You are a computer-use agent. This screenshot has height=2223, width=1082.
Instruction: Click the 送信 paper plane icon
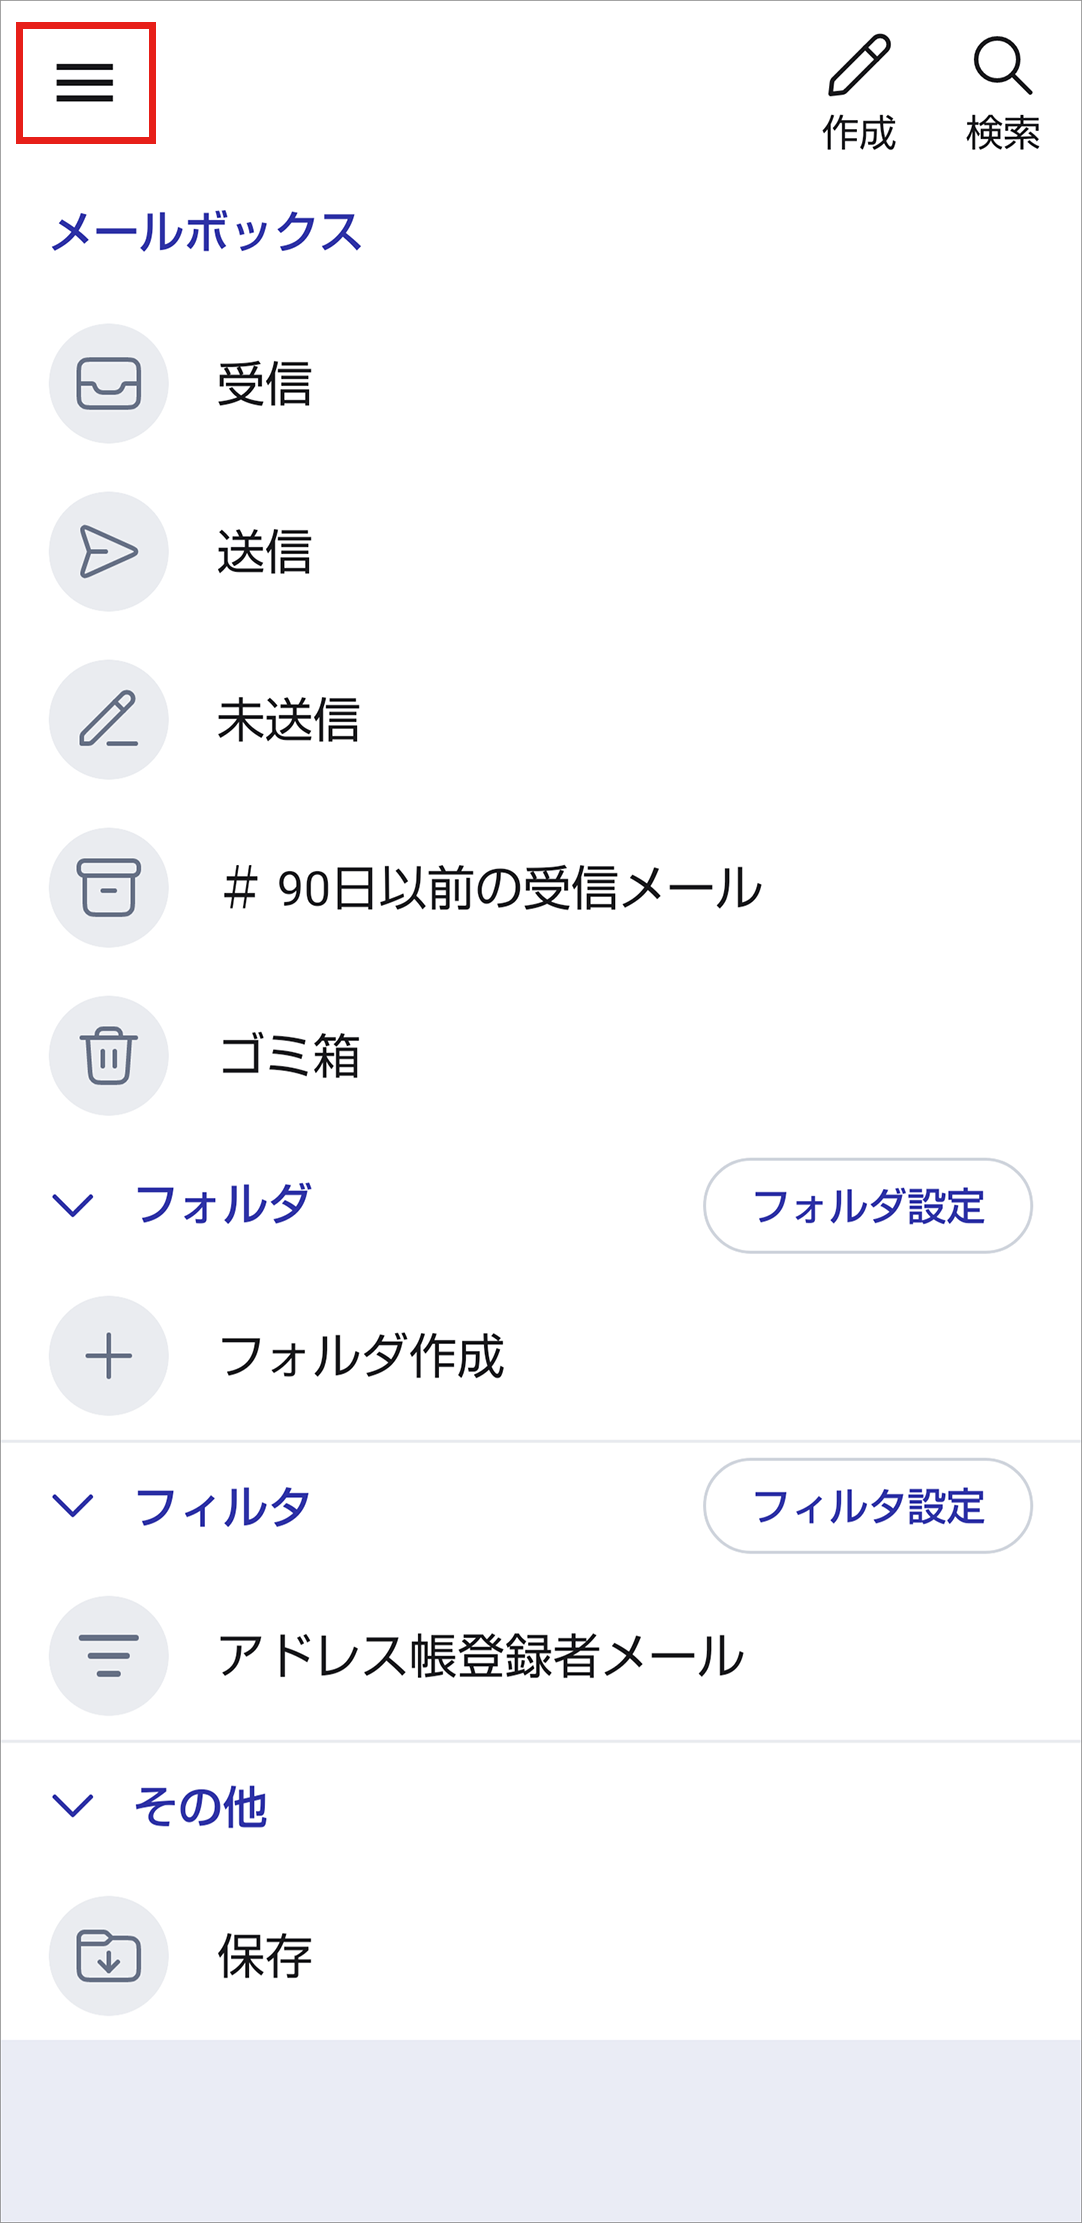(109, 552)
